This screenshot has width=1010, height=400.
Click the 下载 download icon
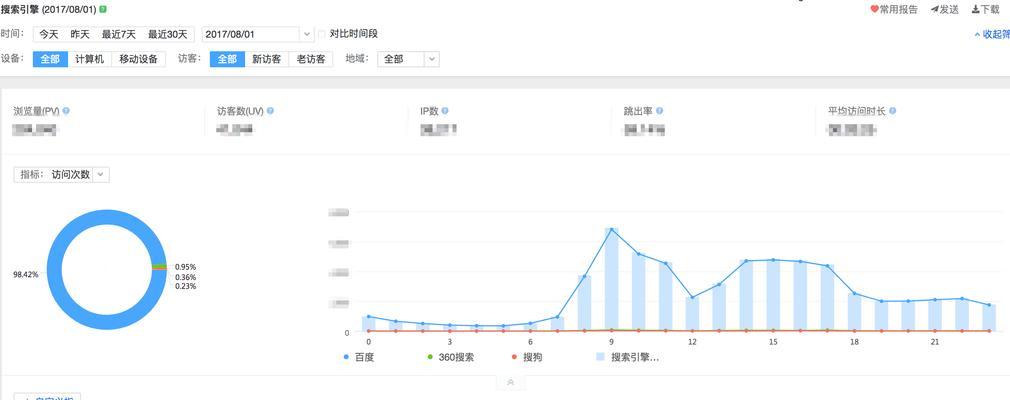[976, 9]
